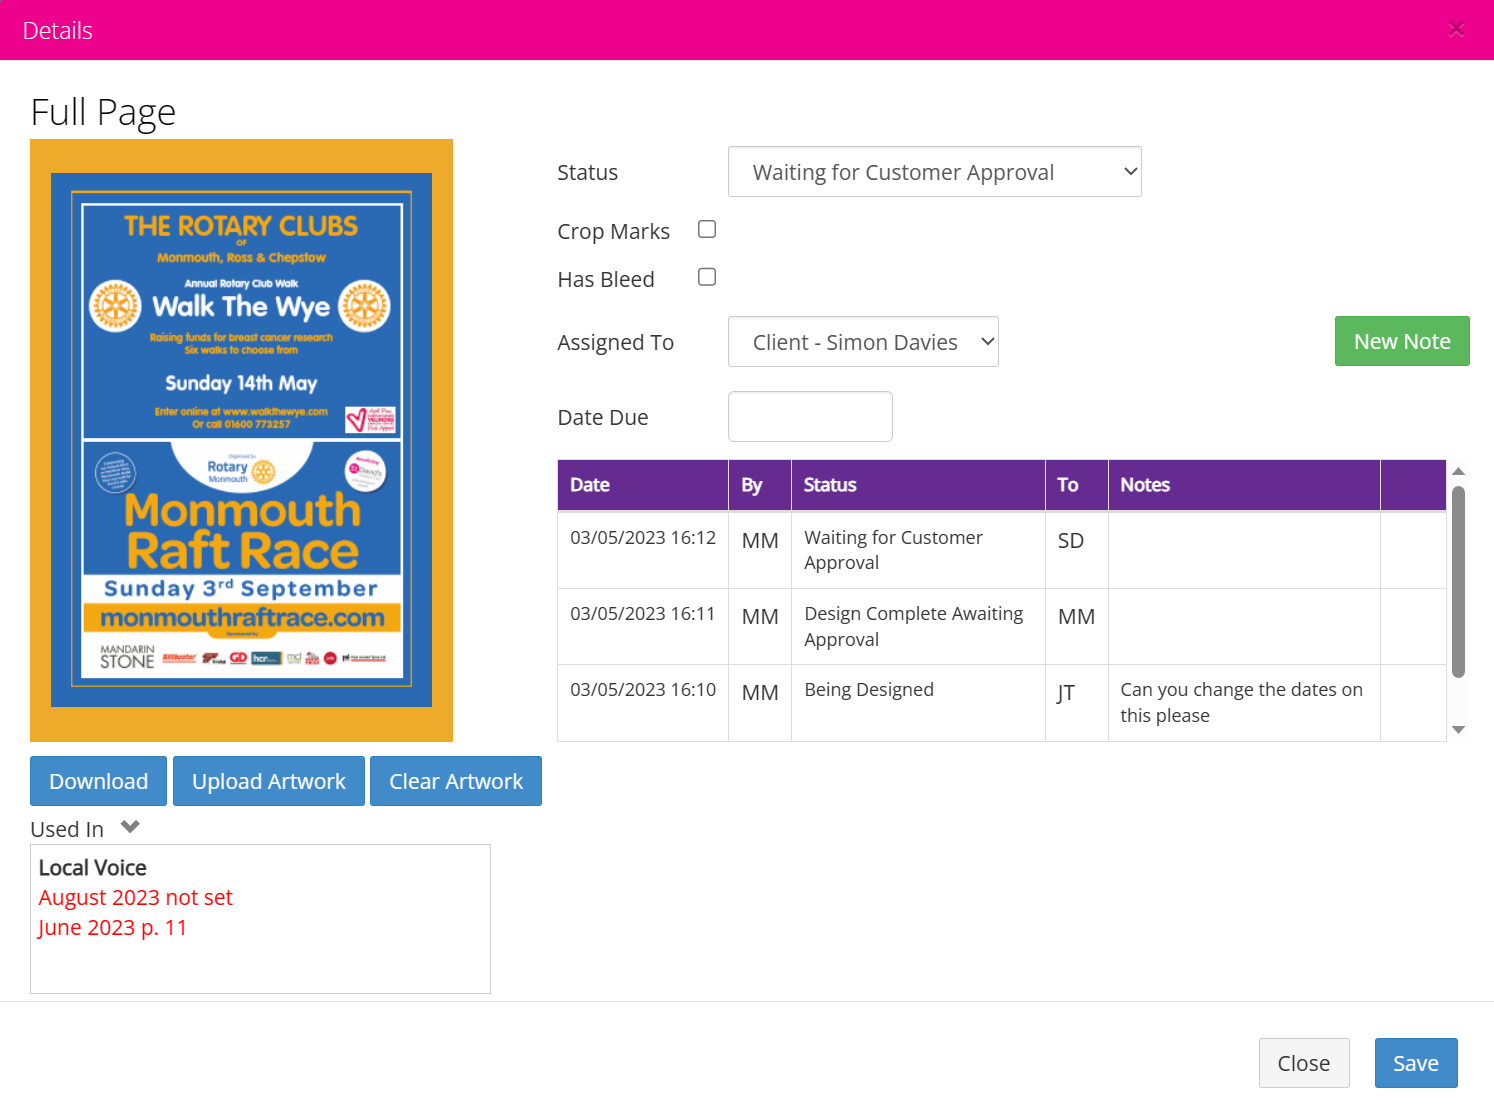
Task: Dismiss the dialog with the Close button
Action: [1304, 1063]
